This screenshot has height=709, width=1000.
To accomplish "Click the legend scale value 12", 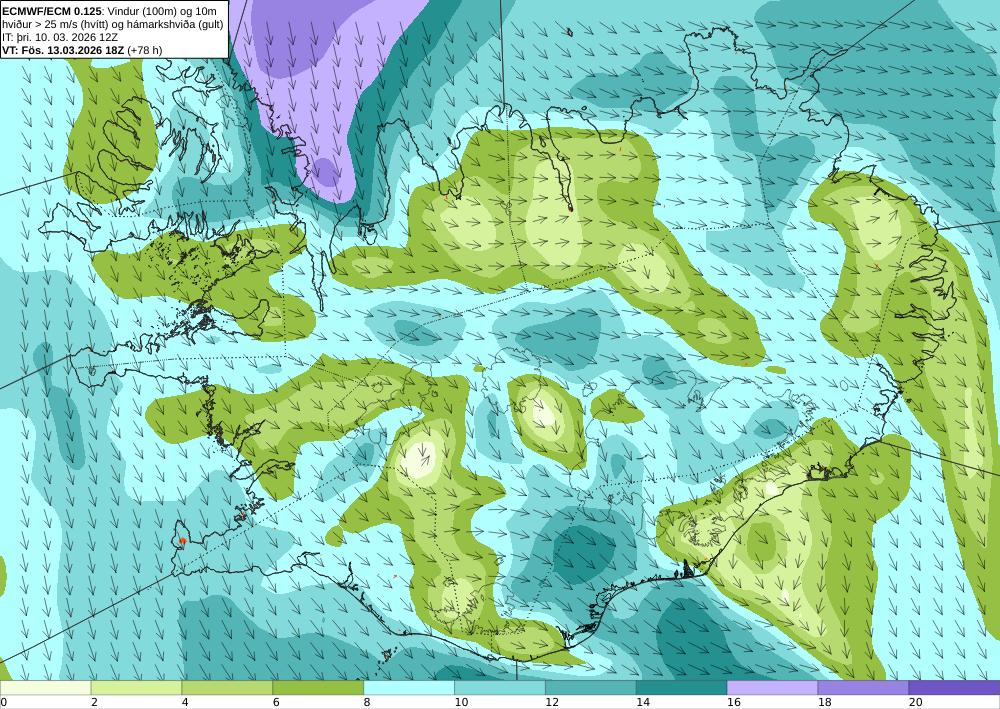I will click(x=552, y=703).
